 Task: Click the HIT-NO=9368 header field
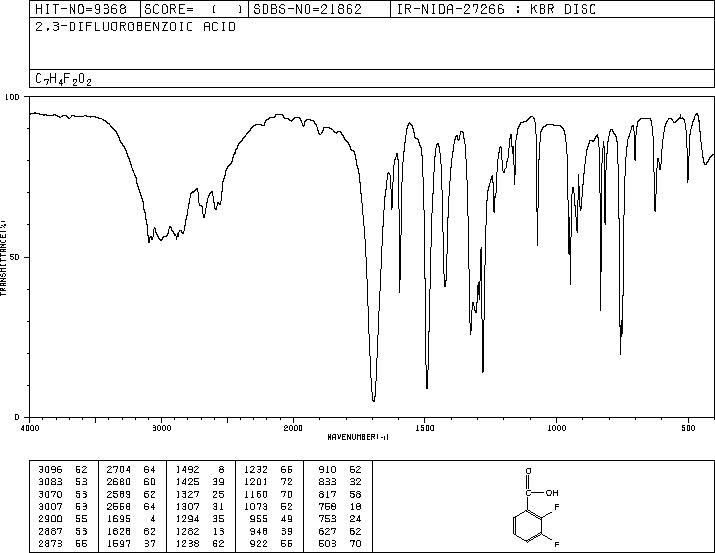coord(85,9)
